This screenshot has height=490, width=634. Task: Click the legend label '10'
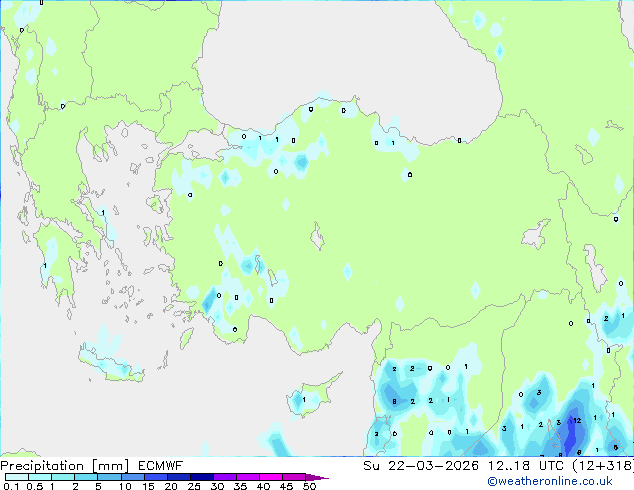[125, 486]
